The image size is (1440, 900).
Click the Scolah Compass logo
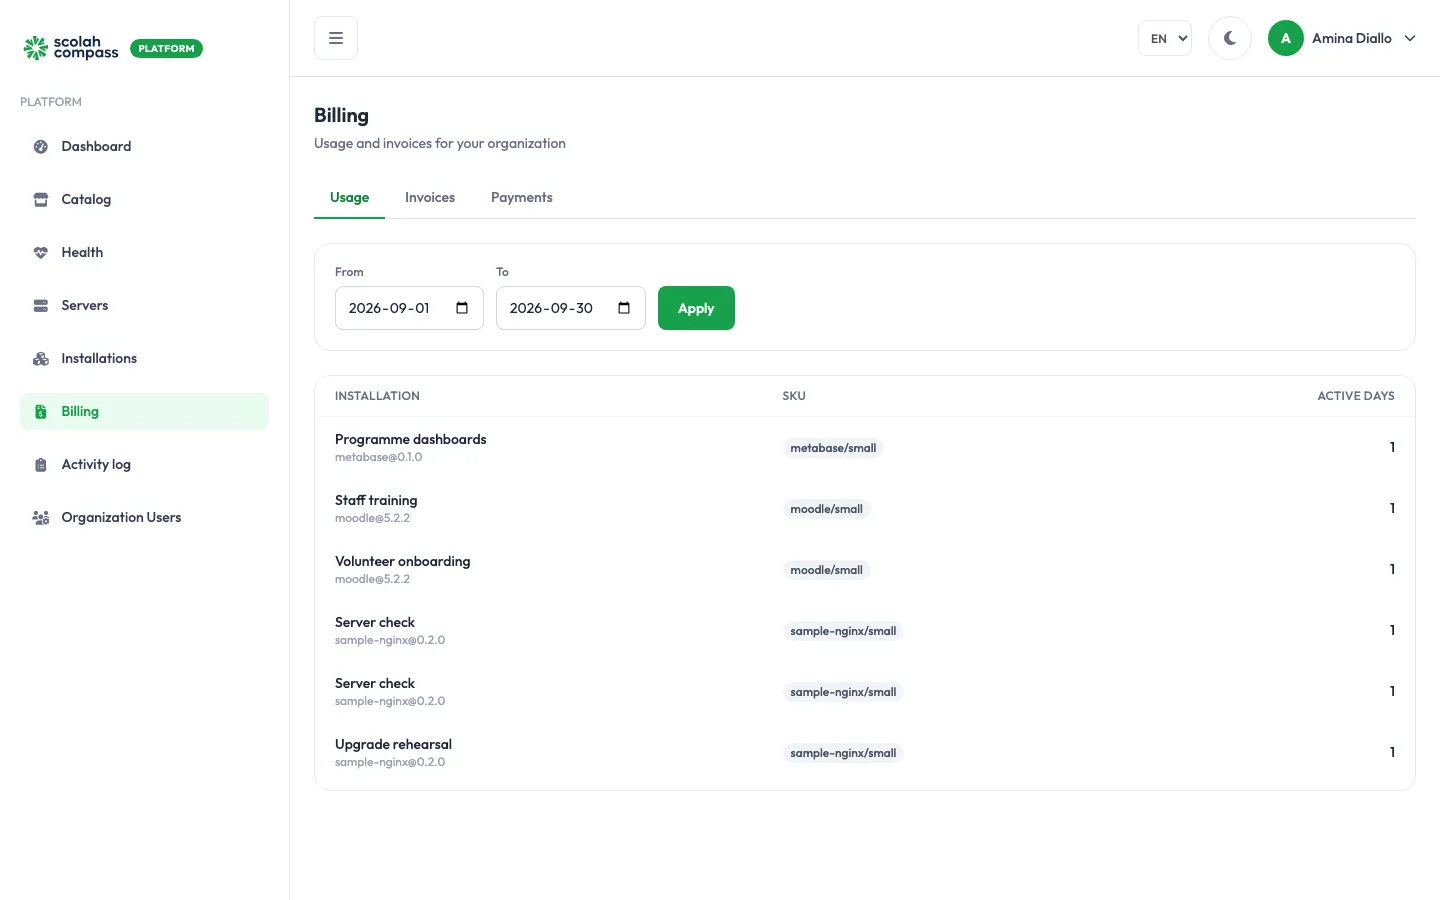click(71, 48)
